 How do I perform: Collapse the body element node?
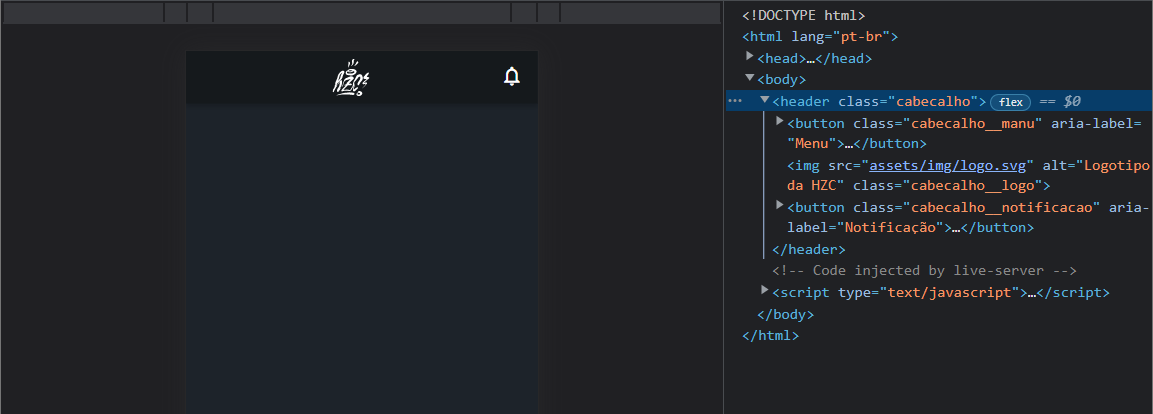[x=749, y=78]
